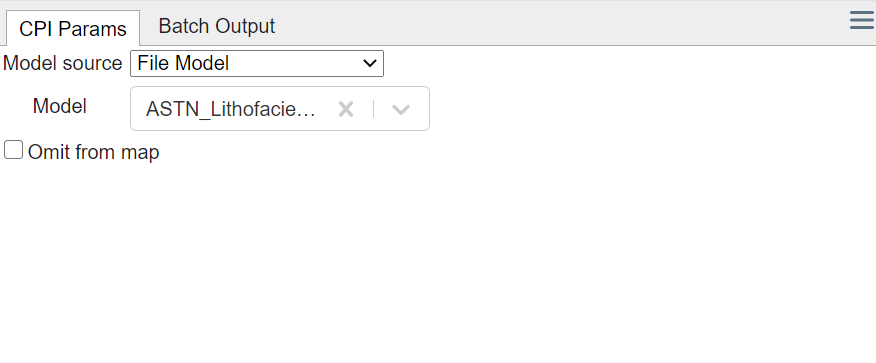The image size is (876, 363).
Task: Click the Omit from map label text
Action: (93, 152)
